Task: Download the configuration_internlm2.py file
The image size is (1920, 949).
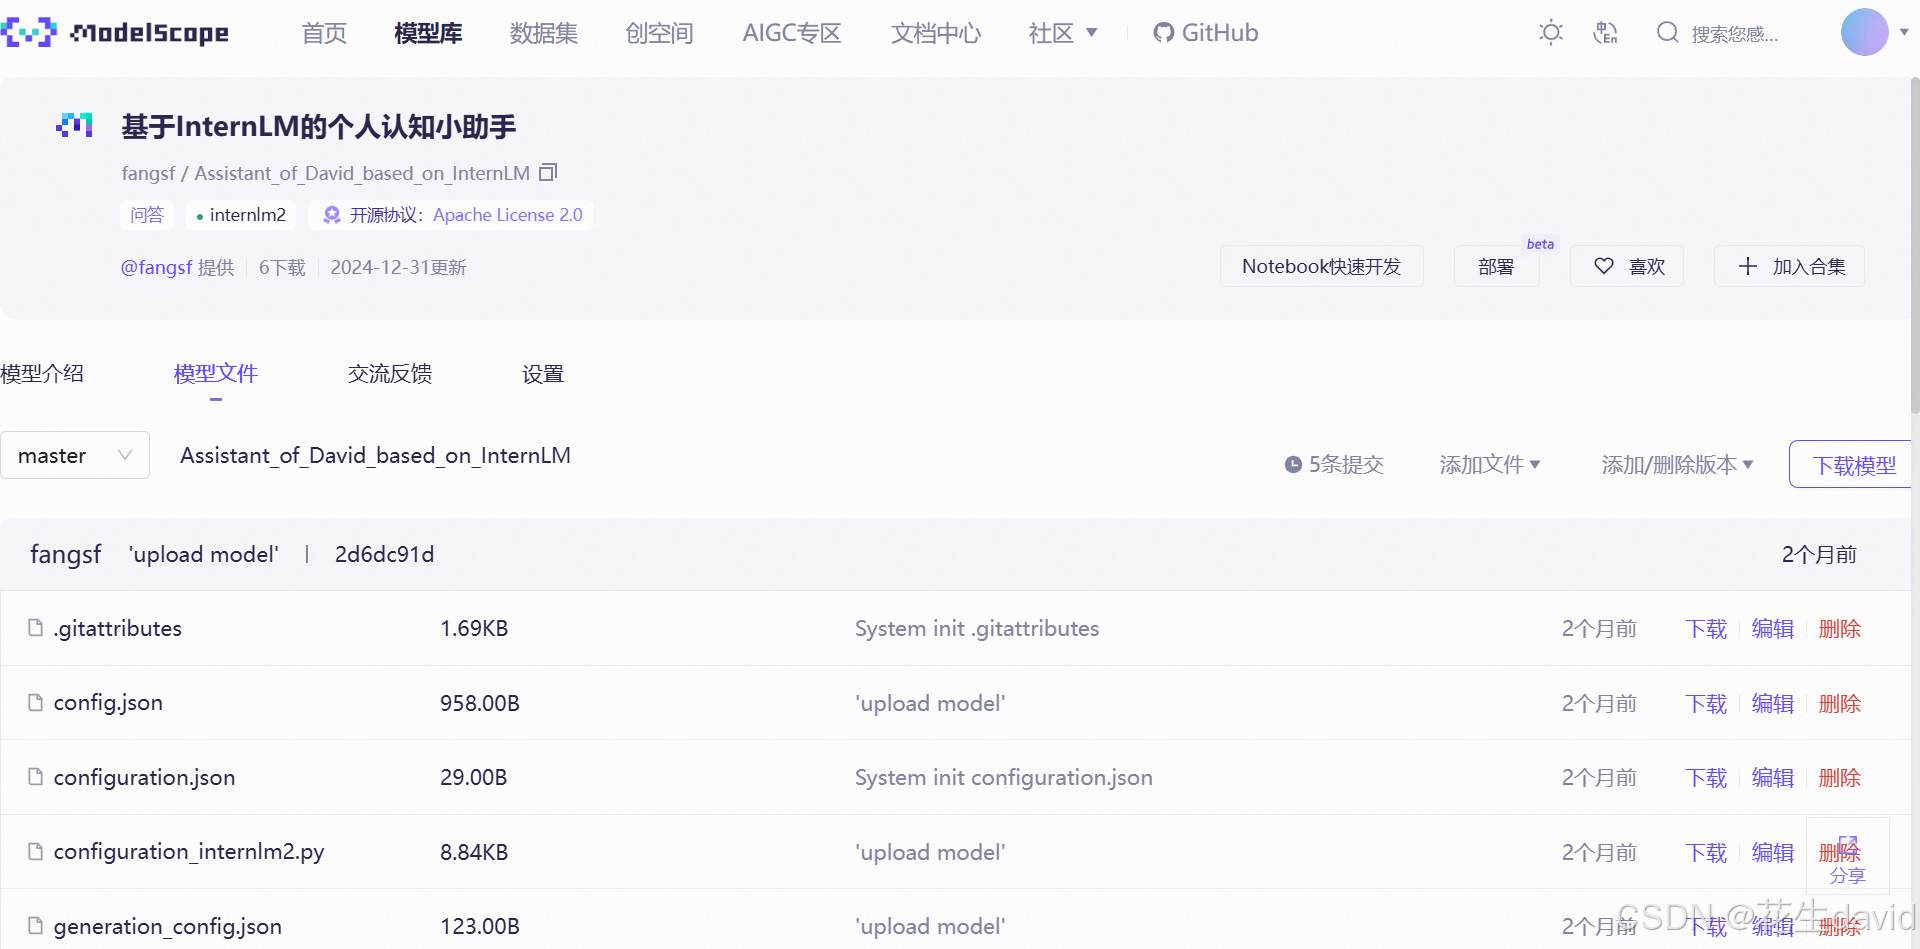Action: click(x=1706, y=853)
